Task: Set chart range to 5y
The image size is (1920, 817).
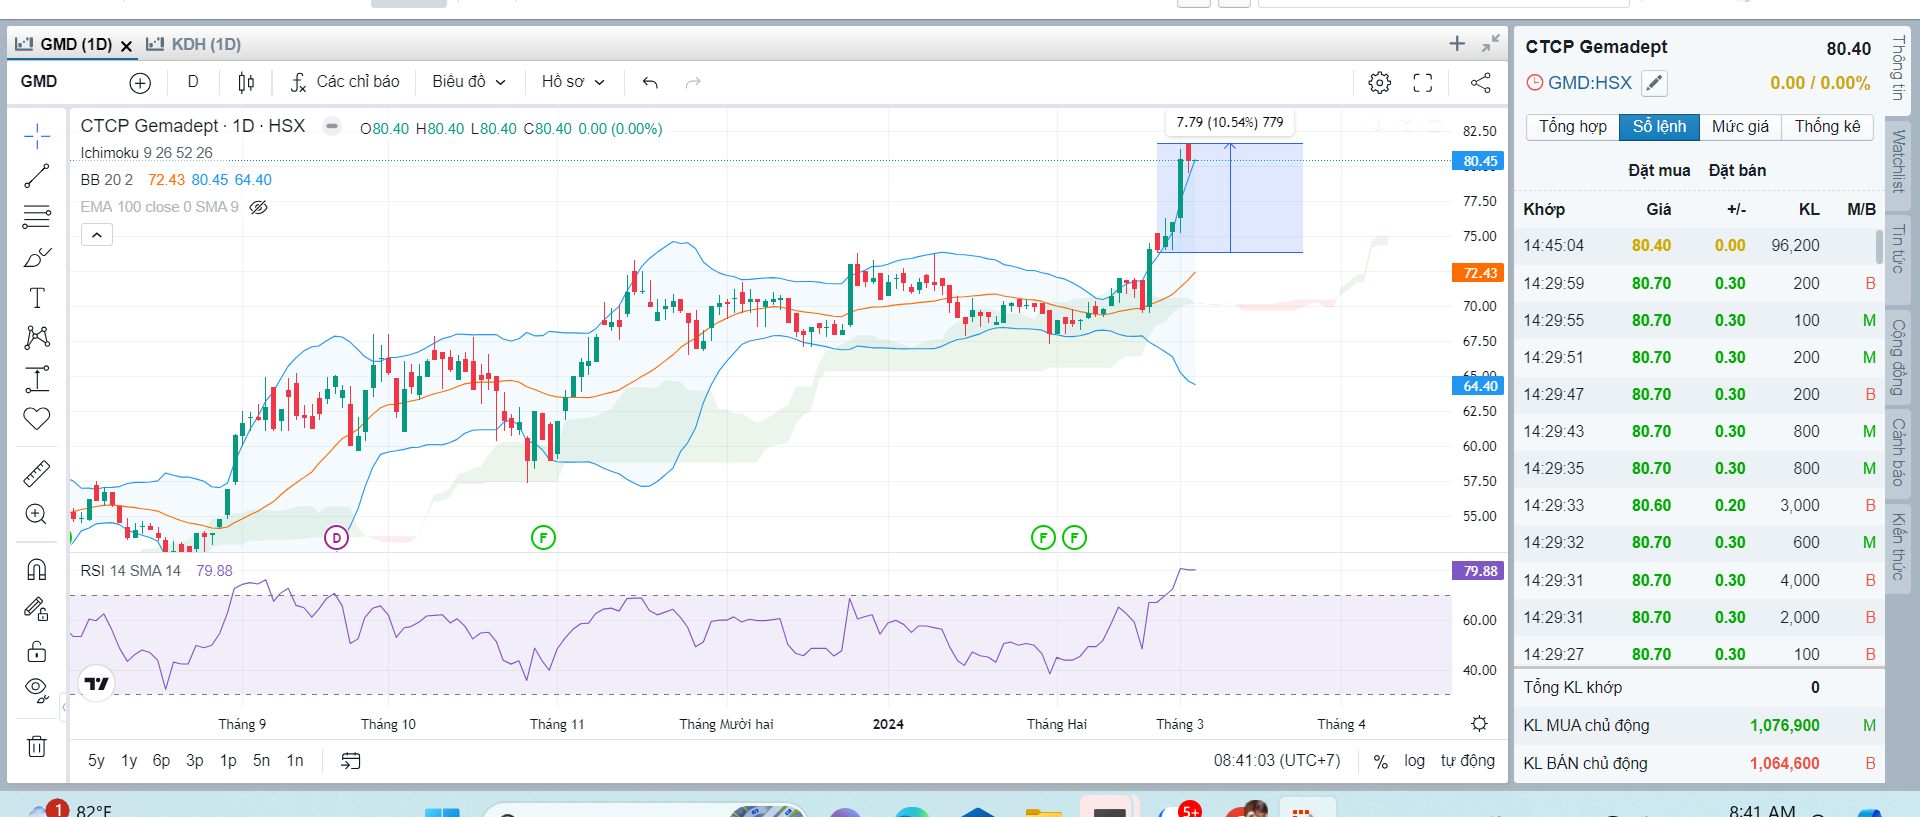Action: (x=96, y=761)
